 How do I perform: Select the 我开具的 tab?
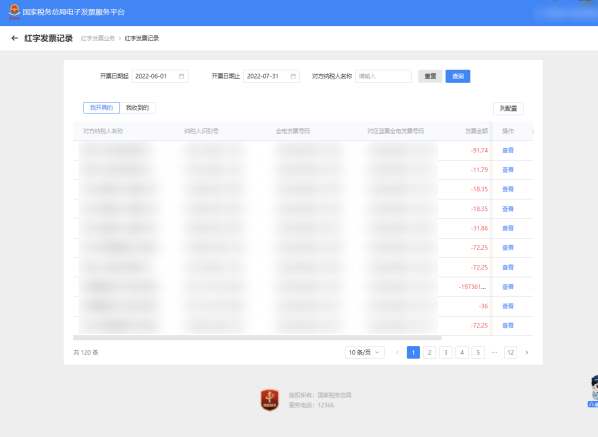pos(101,108)
